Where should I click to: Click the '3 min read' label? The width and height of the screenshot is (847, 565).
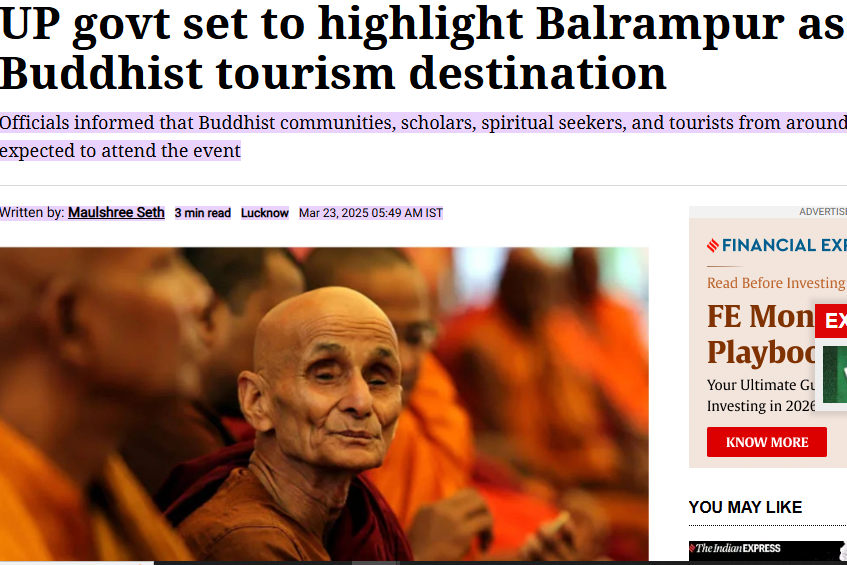pos(203,213)
